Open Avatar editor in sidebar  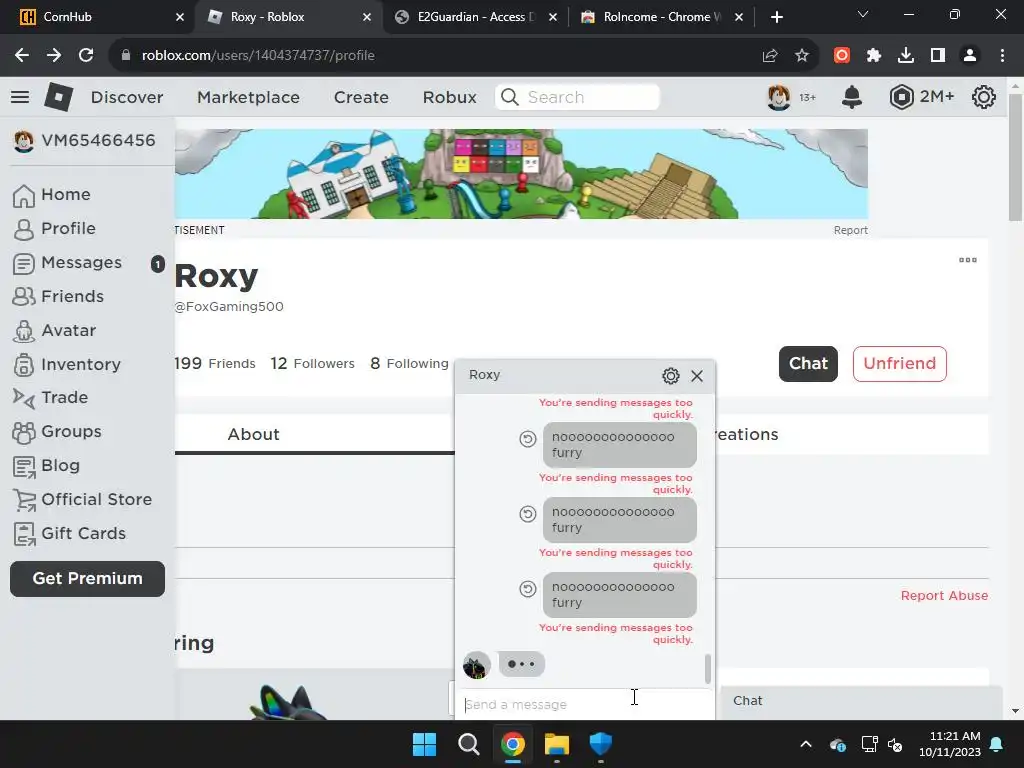coord(55,330)
